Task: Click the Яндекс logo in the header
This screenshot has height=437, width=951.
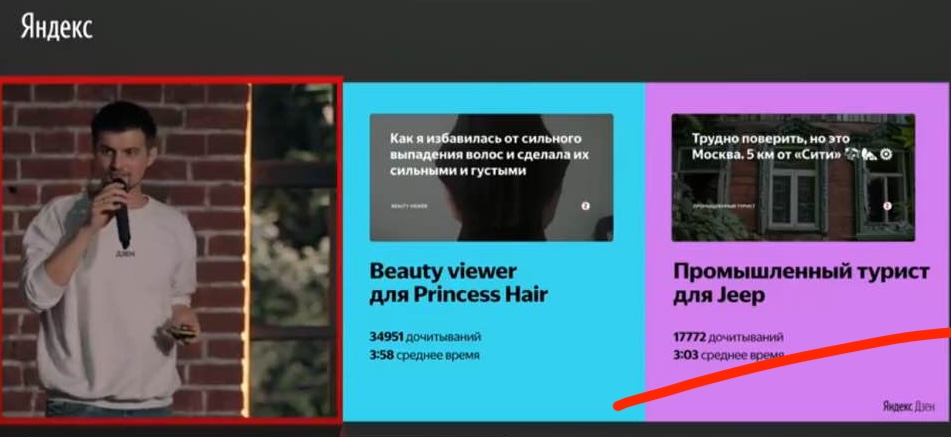Action: tap(56, 27)
